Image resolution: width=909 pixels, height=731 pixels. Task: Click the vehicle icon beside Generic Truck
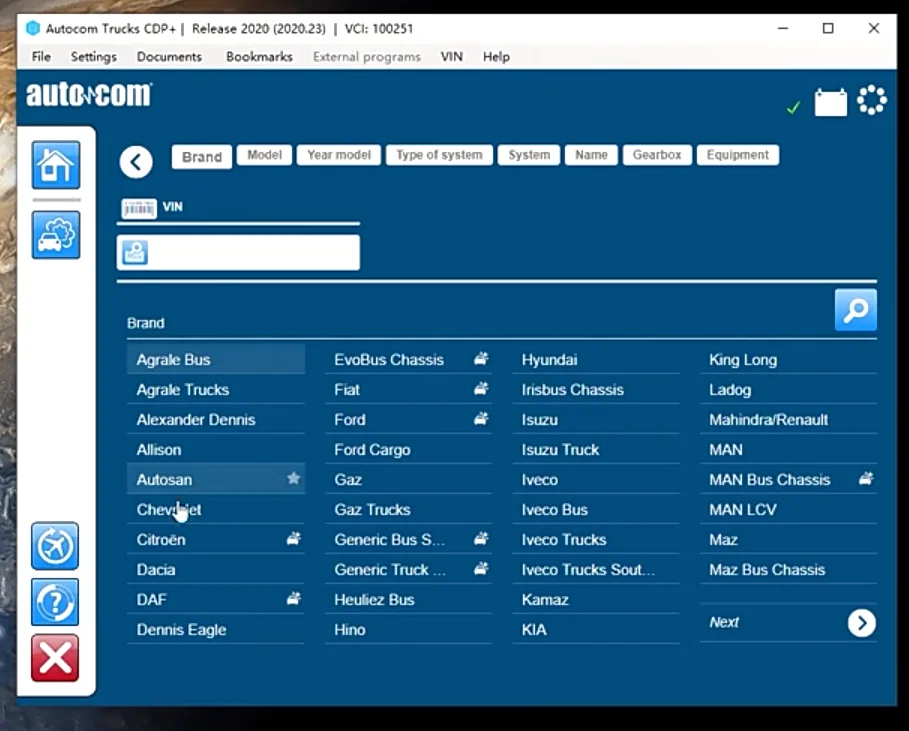(x=481, y=569)
